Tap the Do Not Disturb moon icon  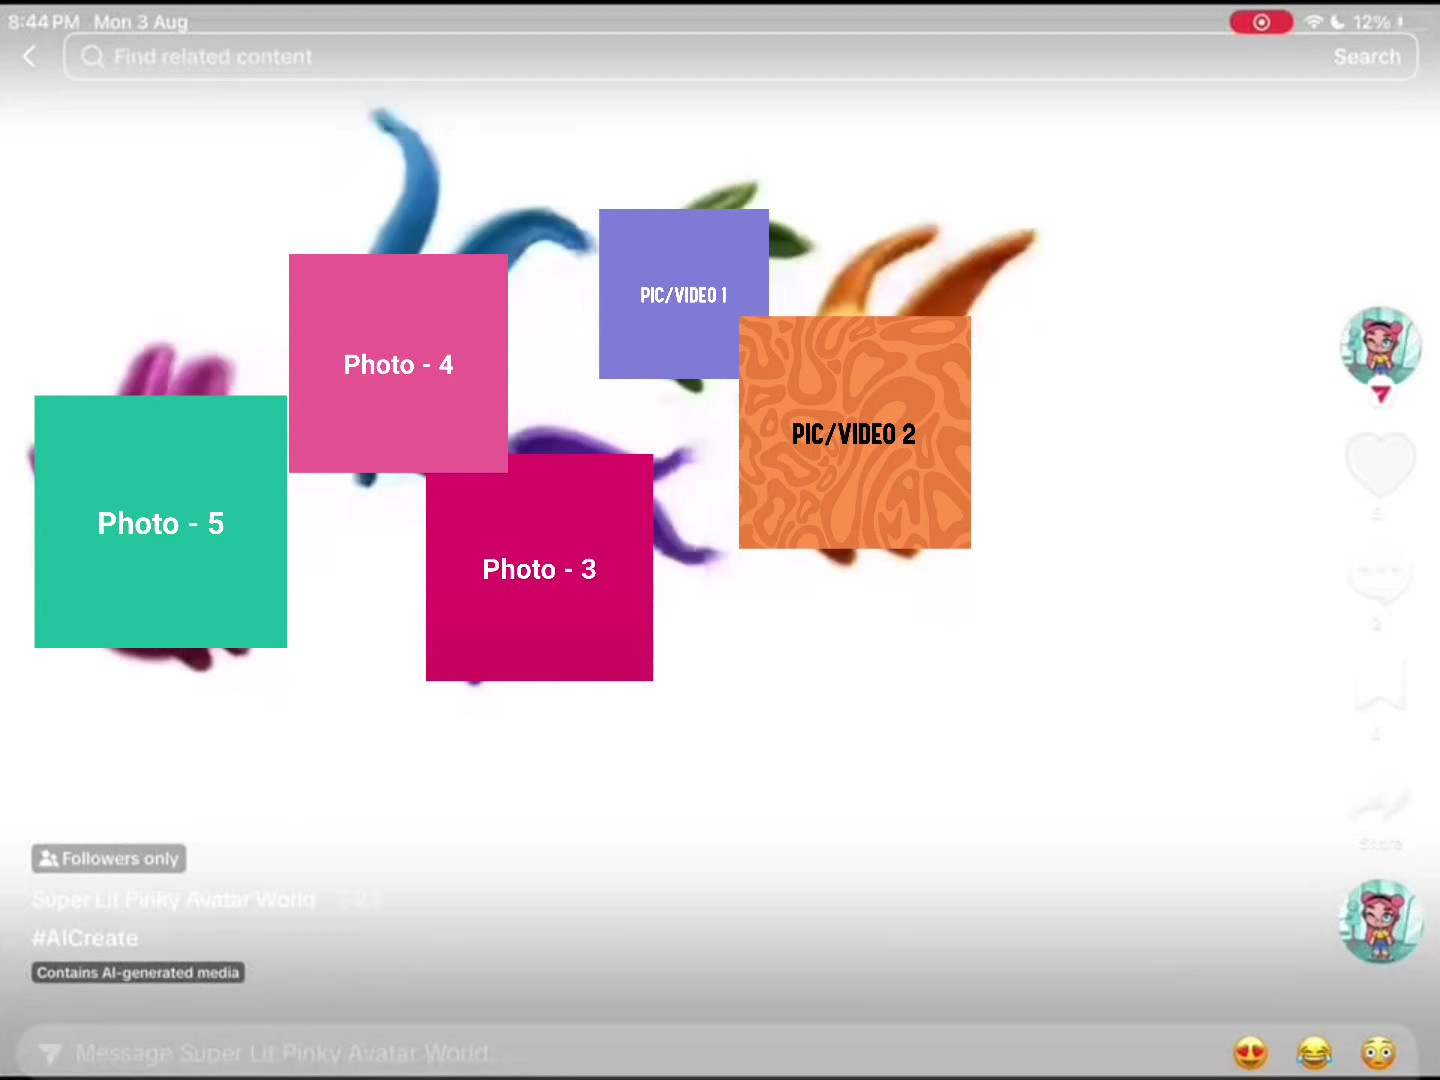click(x=1337, y=22)
